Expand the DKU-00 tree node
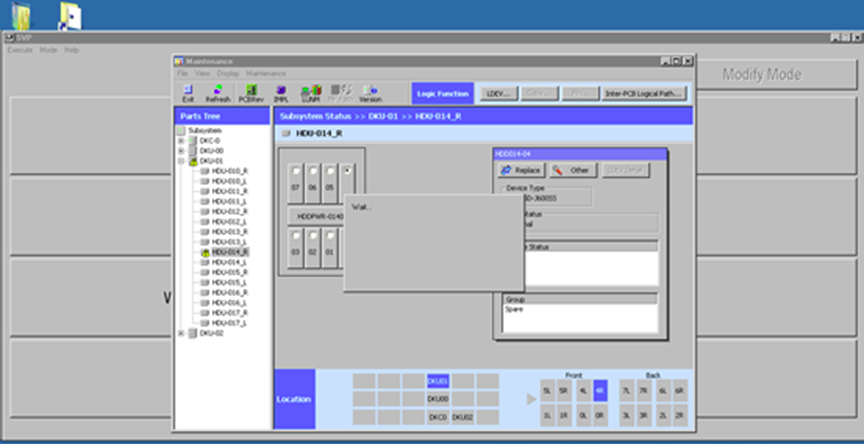This screenshot has width=864, height=444. 181,151
